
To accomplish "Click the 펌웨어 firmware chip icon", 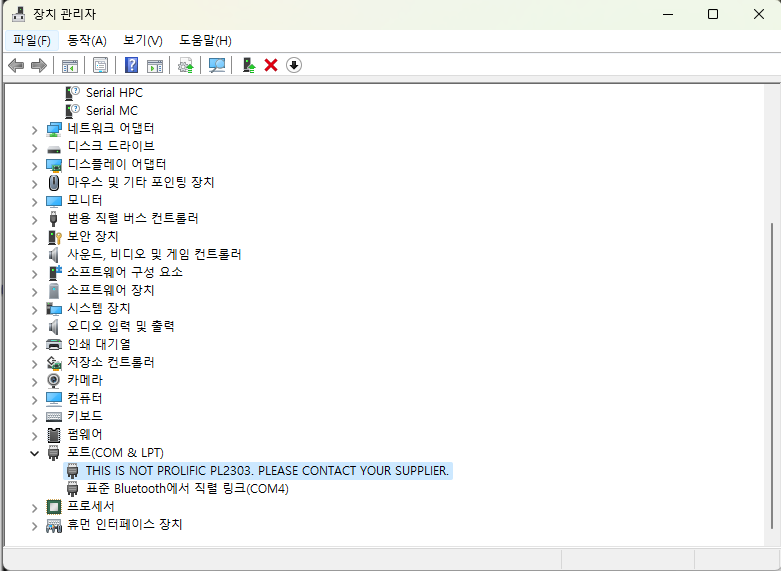I will [x=54, y=434].
